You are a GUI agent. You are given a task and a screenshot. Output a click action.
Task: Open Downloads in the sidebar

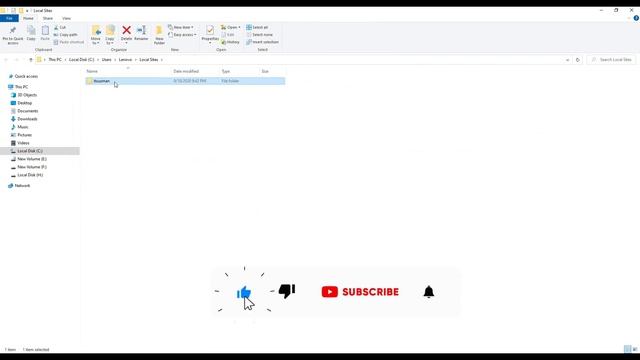click(x=27, y=119)
